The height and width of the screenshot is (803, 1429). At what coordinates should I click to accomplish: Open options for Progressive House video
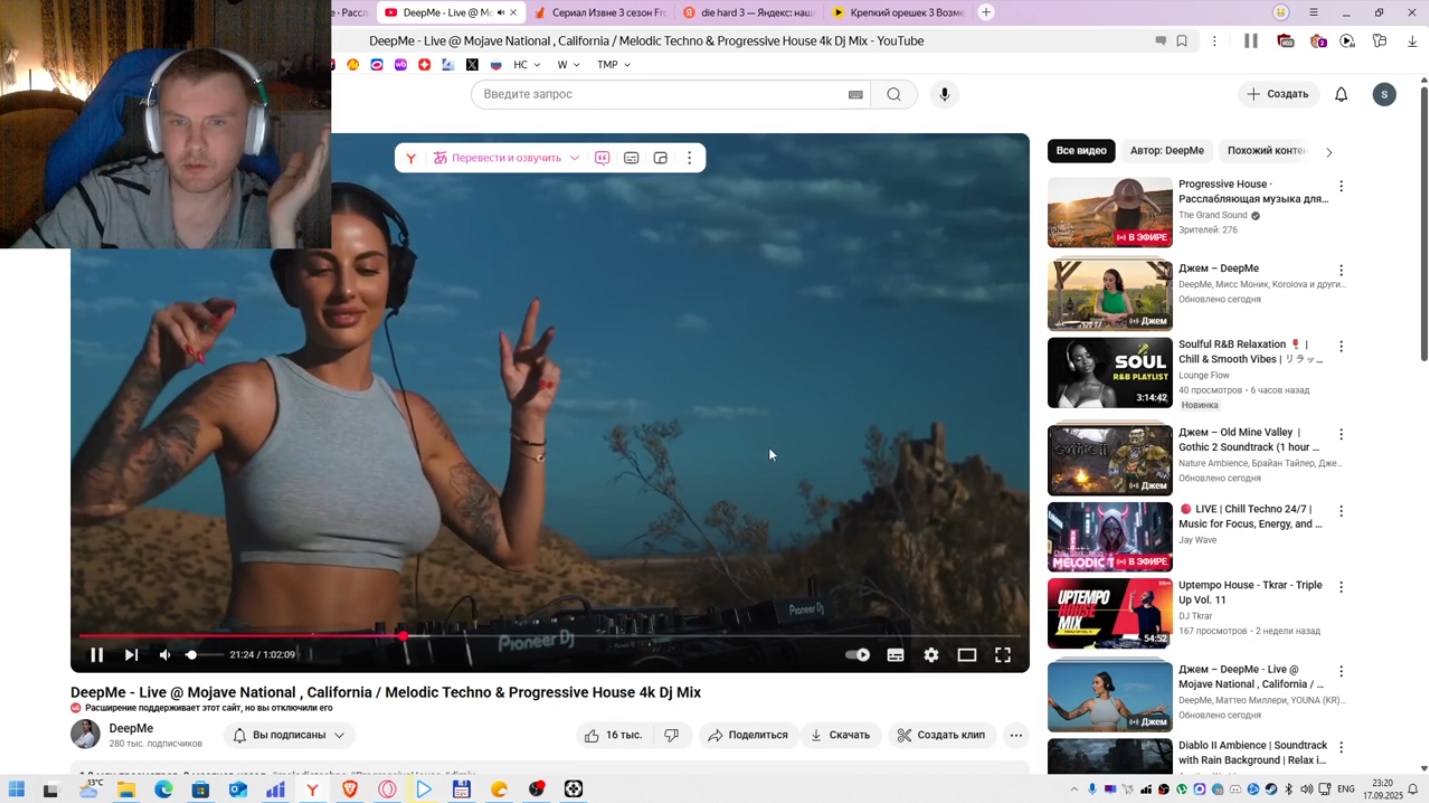tap(1341, 187)
